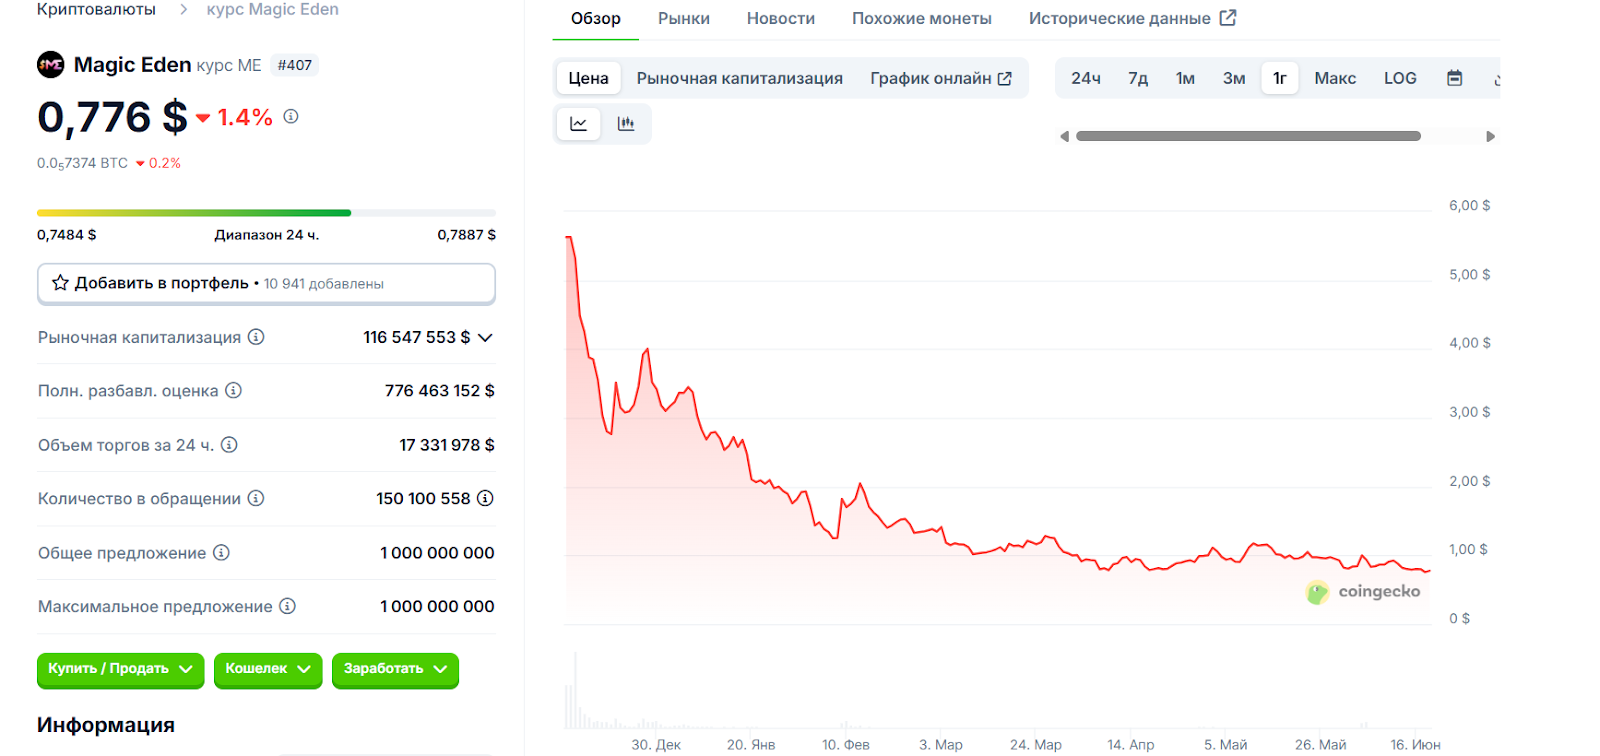Switch to the candlestick chart icon
Screen dimensions: 1600x756
626,124
